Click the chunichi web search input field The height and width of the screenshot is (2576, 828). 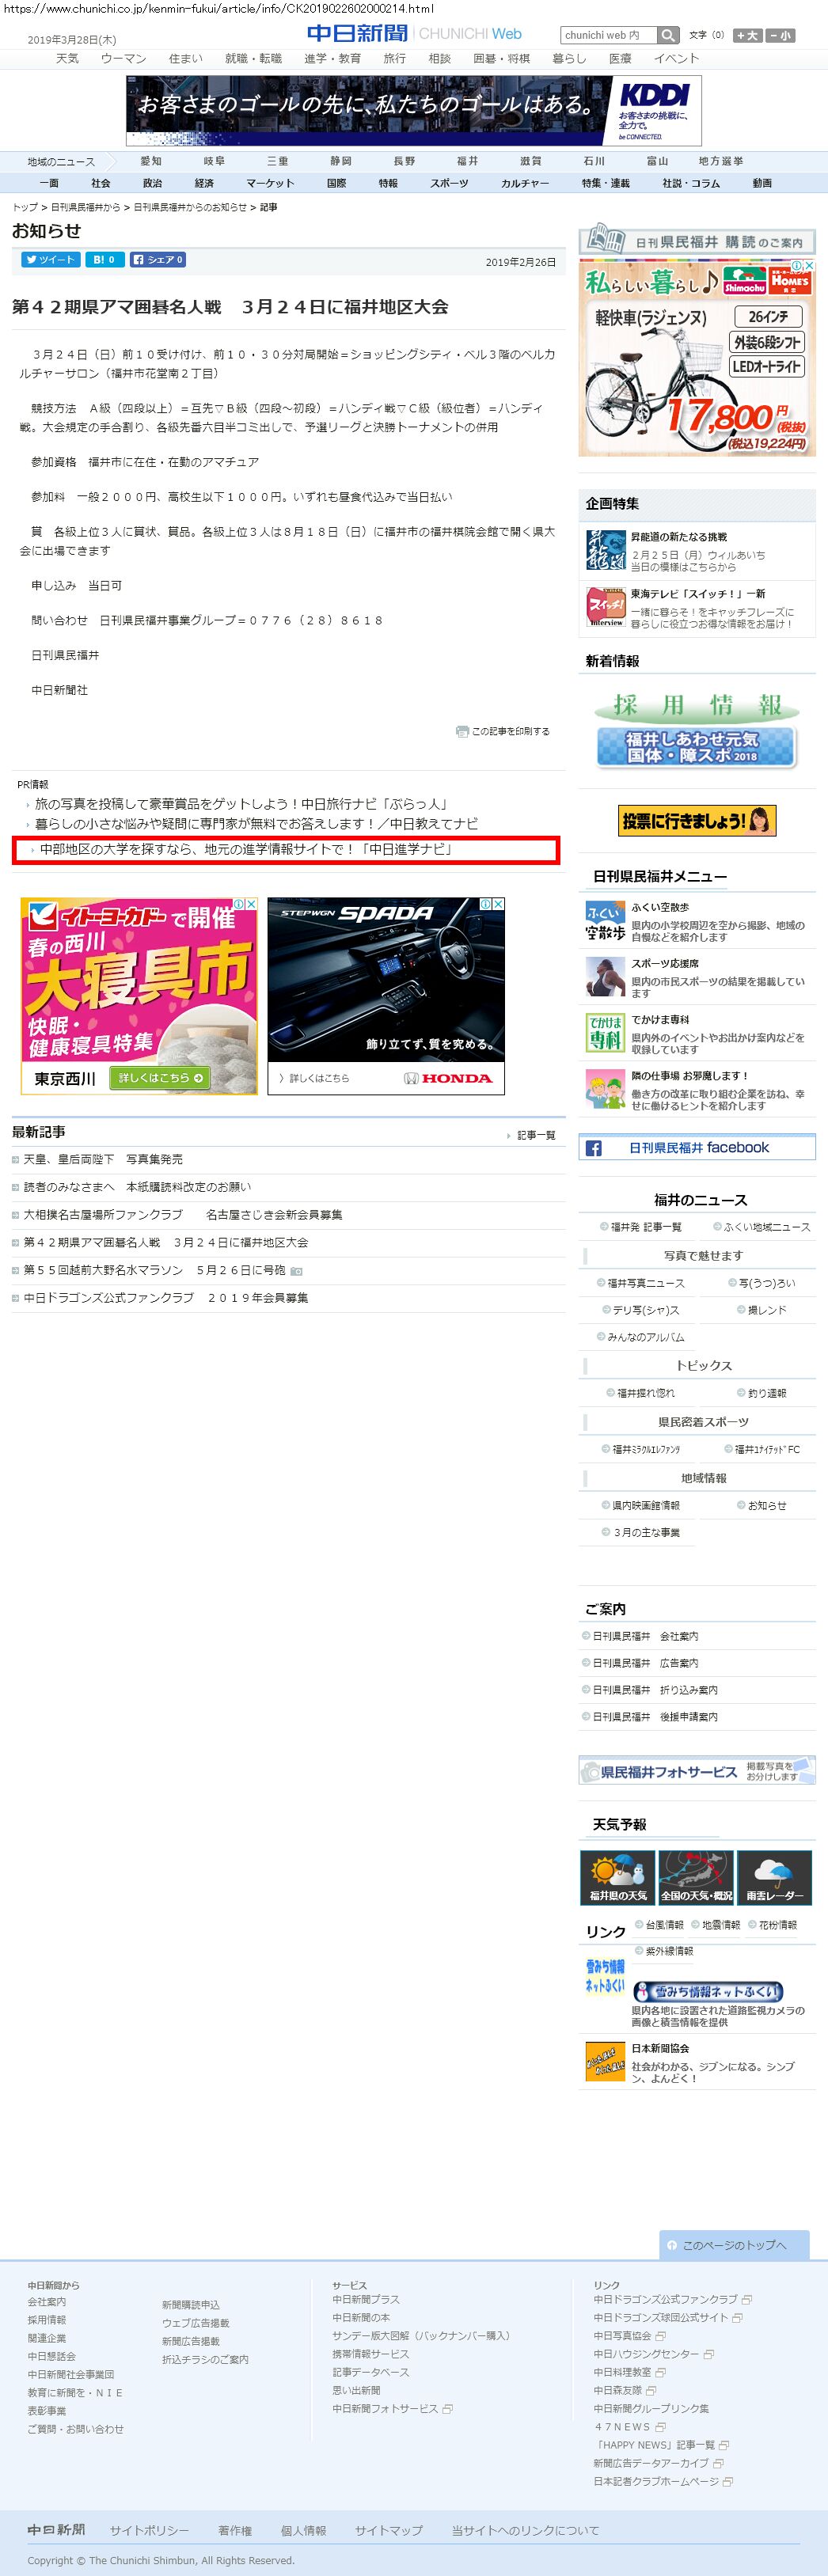click(608, 36)
